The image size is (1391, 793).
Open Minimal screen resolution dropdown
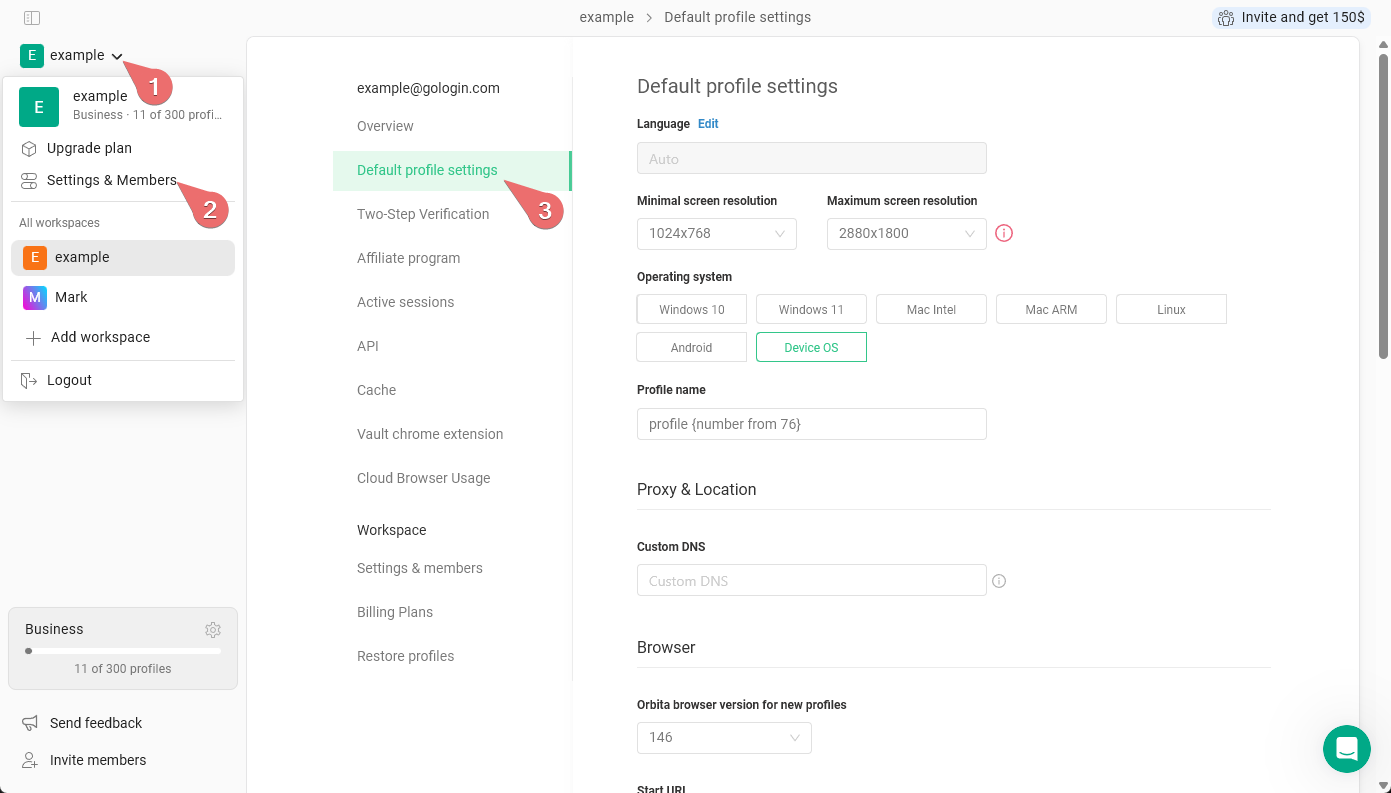point(717,234)
